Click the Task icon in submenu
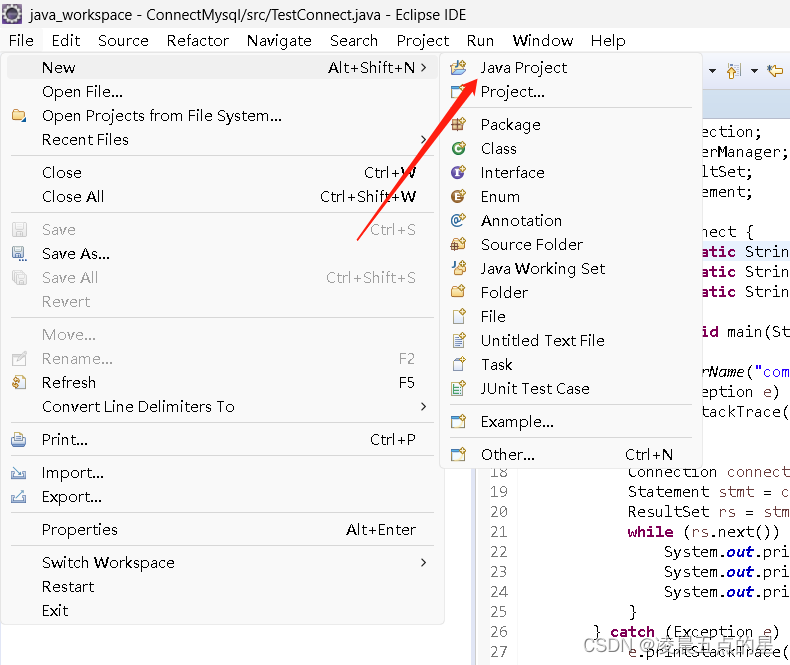Image resolution: width=790 pixels, height=665 pixels. (x=458, y=364)
